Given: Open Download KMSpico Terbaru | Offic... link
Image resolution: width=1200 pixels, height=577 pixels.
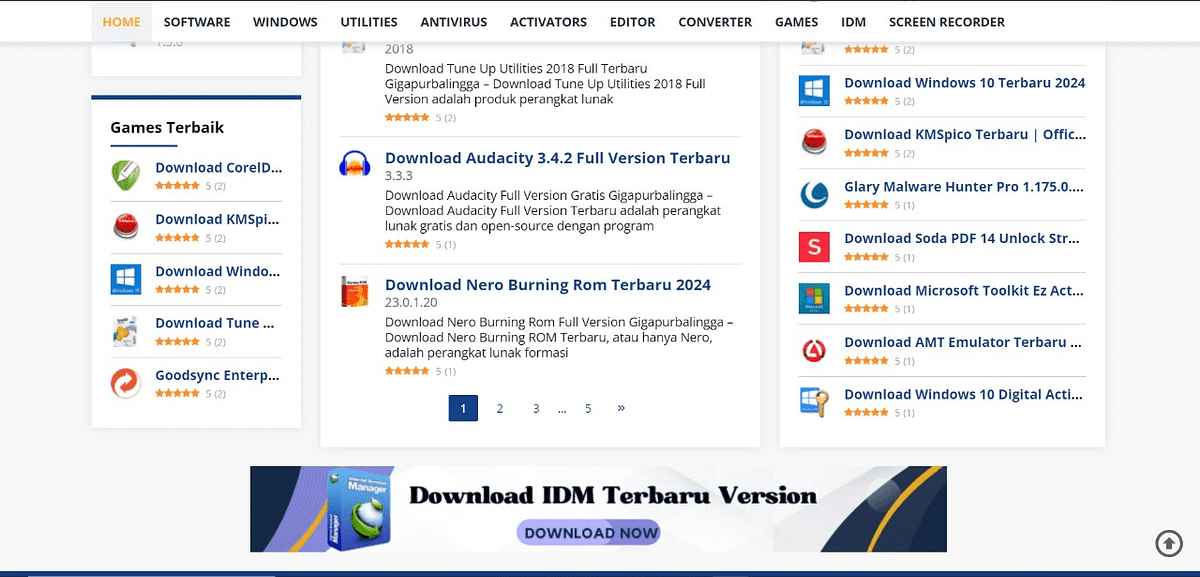Looking at the screenshot, I should (965, 134).
